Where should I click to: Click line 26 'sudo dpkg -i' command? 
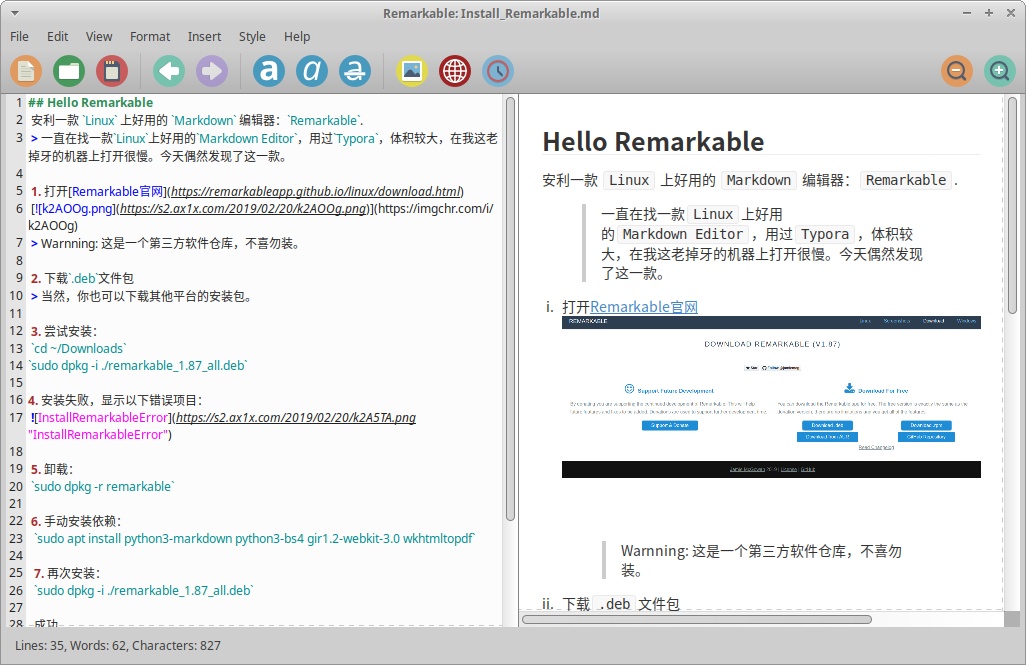(x=143, y=590)
